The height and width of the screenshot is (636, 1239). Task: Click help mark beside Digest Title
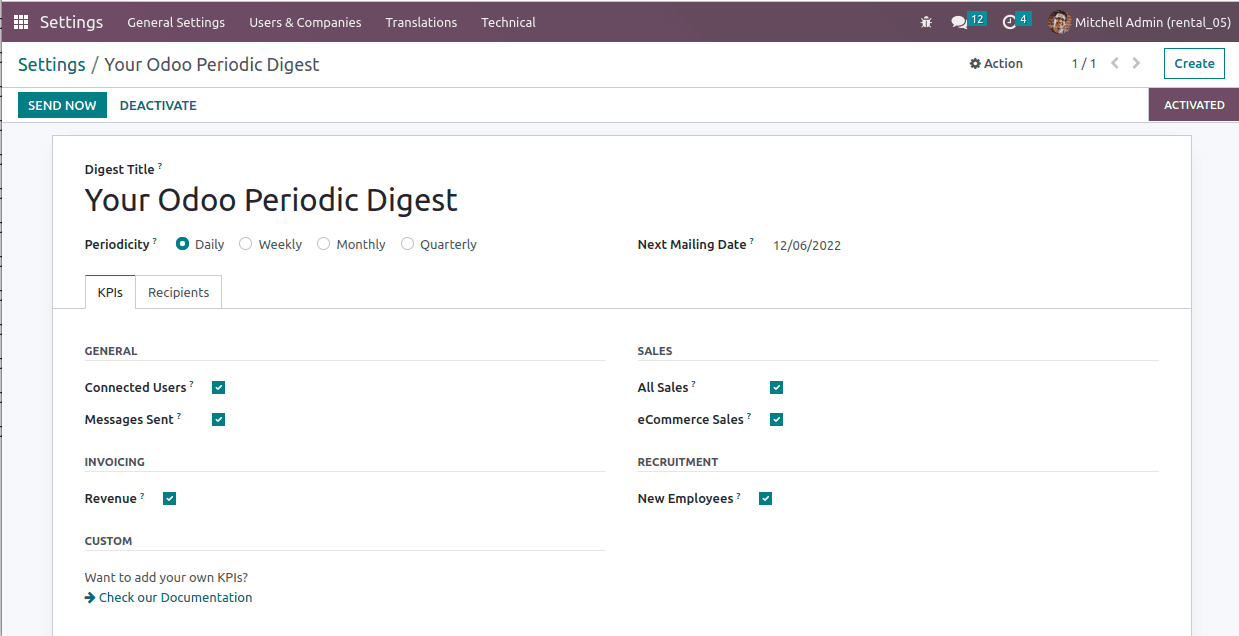160,166
